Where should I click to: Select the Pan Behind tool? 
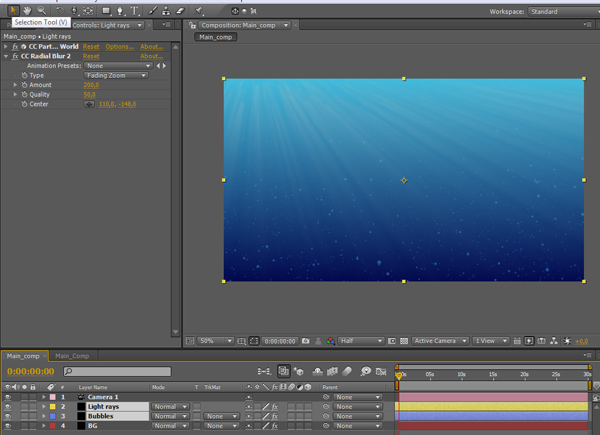point(88,11)
